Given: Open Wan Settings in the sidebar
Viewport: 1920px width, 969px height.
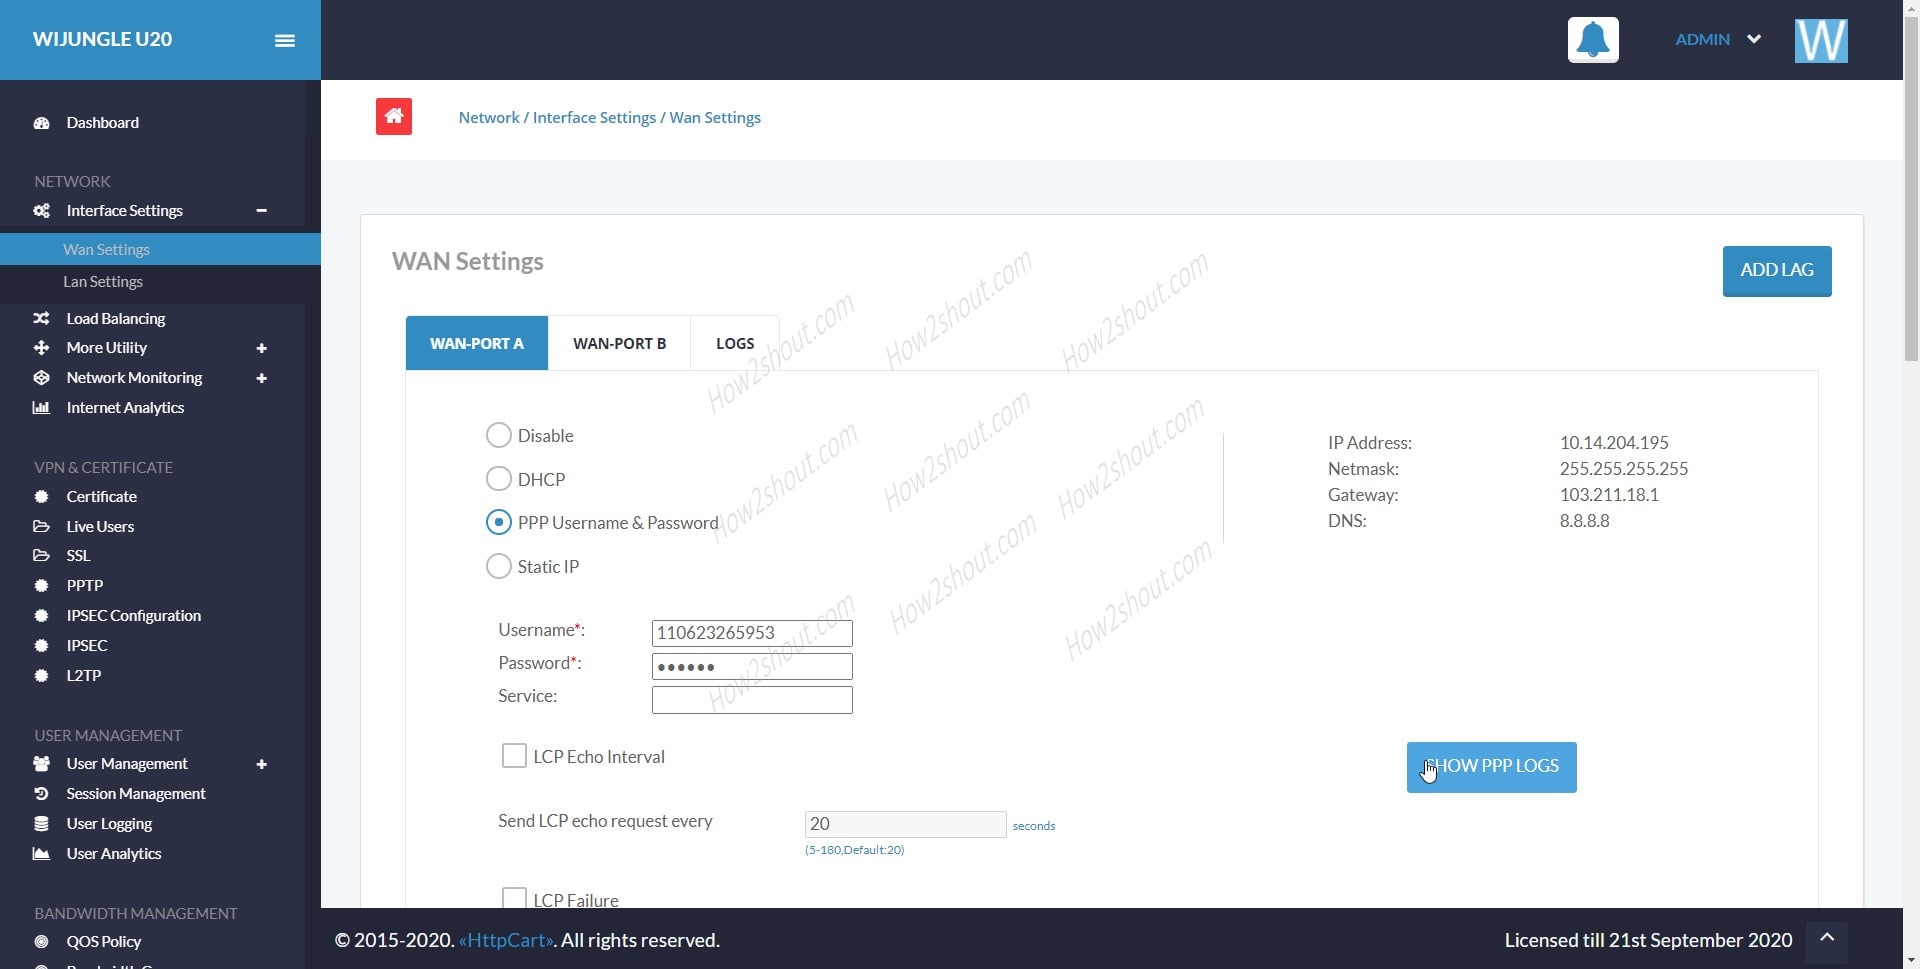Looking at the screenshot, I should [160, 249].
